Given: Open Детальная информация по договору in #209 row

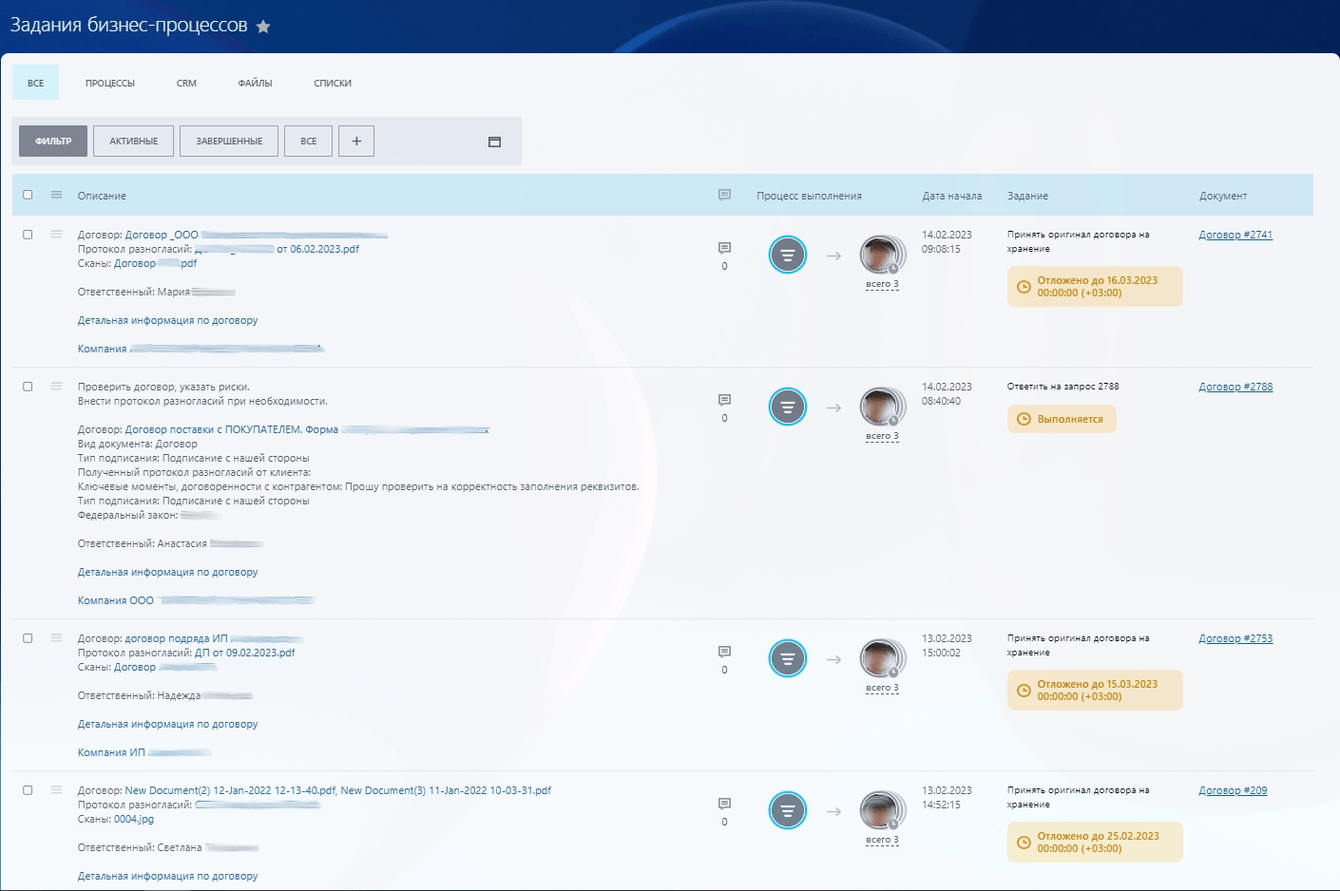Looking at the screenshot, I should [x=168, y=876].
